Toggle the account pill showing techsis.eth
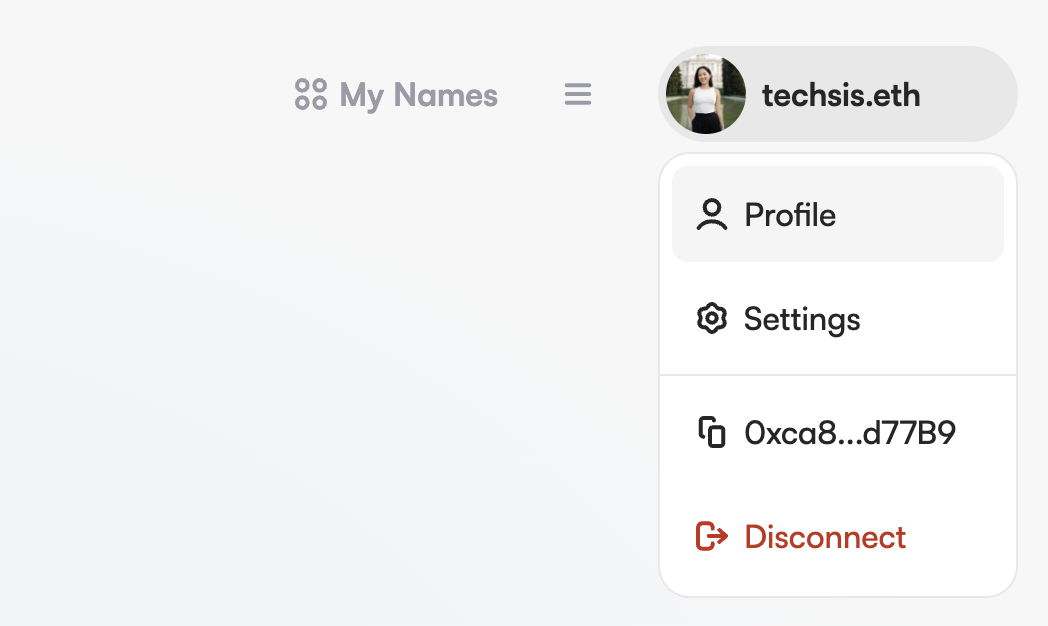This screenshot has height=626, width=1048. [x=838, y=94]
